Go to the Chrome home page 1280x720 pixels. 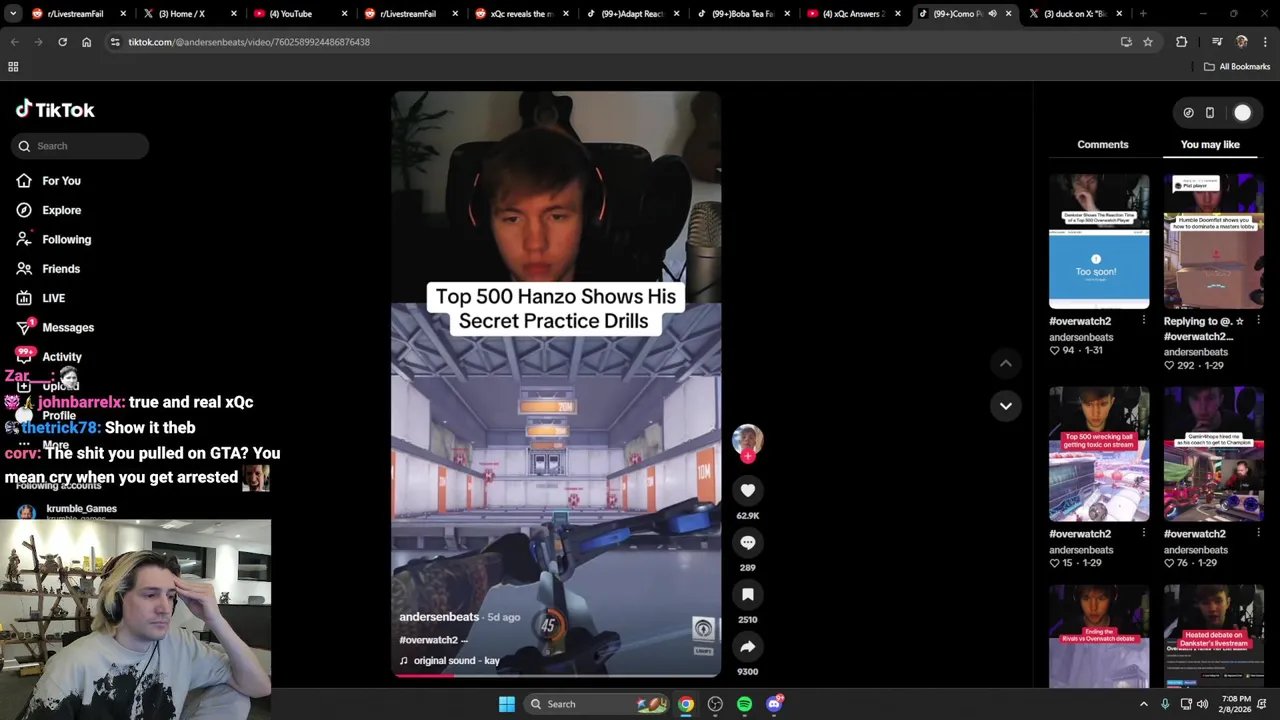tap(86, 42)
